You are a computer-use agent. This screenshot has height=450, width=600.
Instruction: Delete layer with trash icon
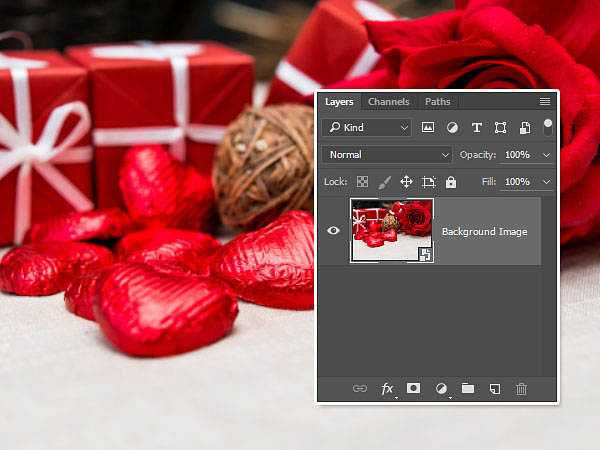pos(521,389)
